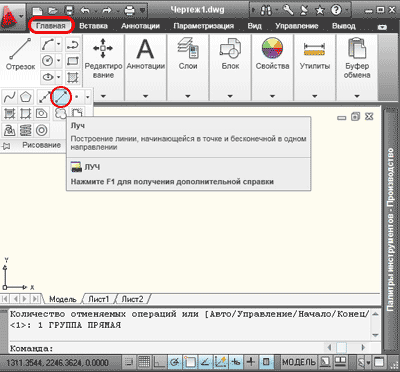This screenshot has width=400, height=372.
Task: Toggle Grid display in status bar
Action: coord(144,362)
